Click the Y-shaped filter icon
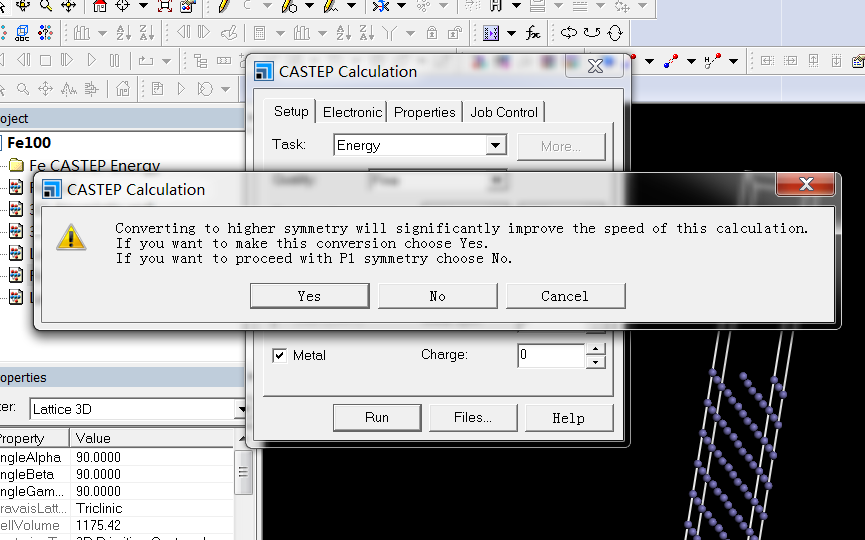Image resolution: width=865 pixels, height=540 pixels. [389, 33]
